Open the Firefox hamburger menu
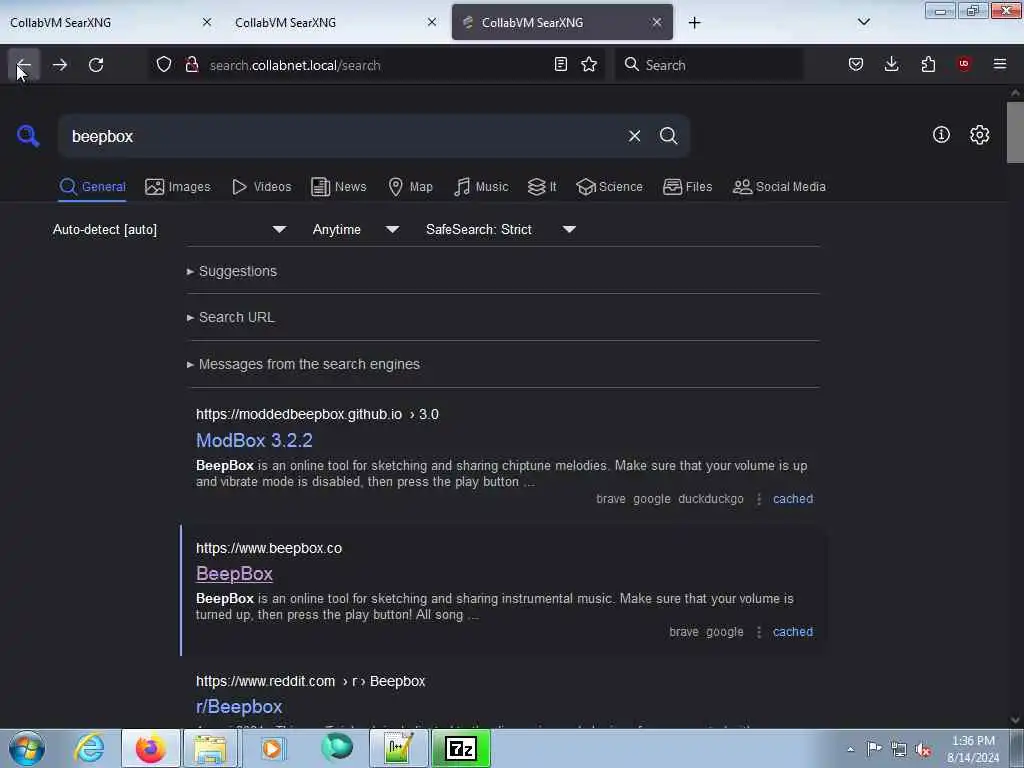 tap(1000, 64)
